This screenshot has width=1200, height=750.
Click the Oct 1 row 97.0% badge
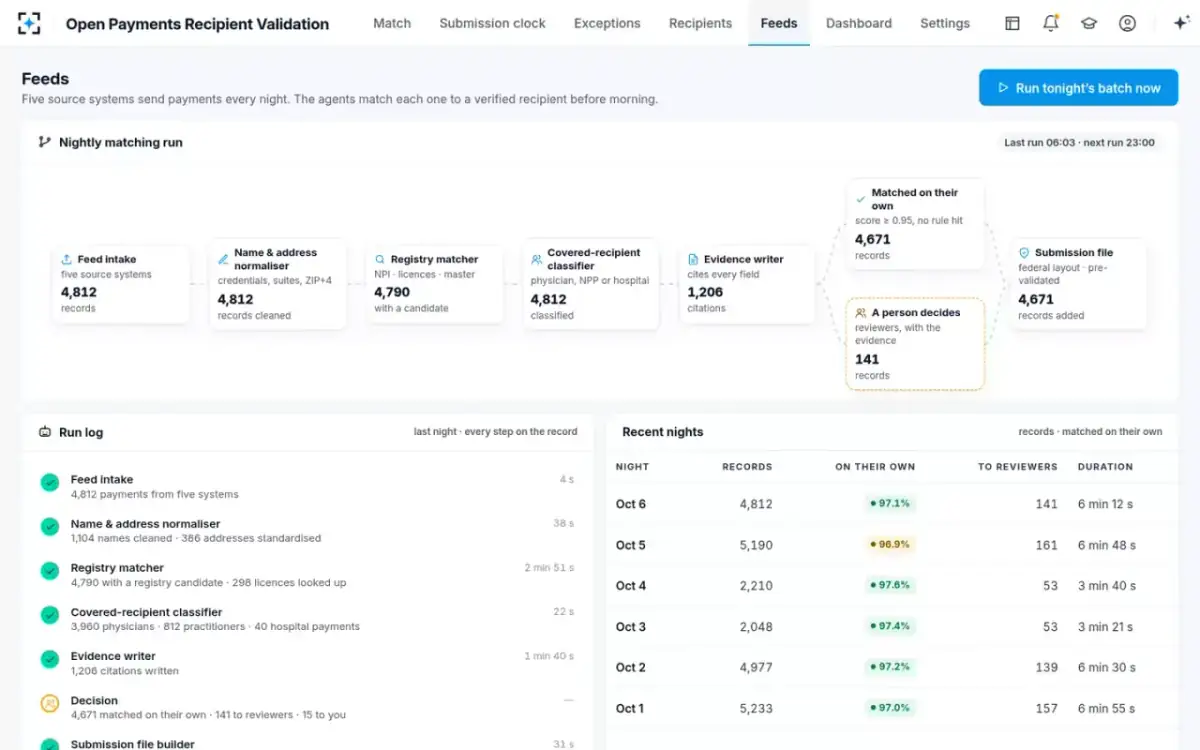(x=890, y=708)
